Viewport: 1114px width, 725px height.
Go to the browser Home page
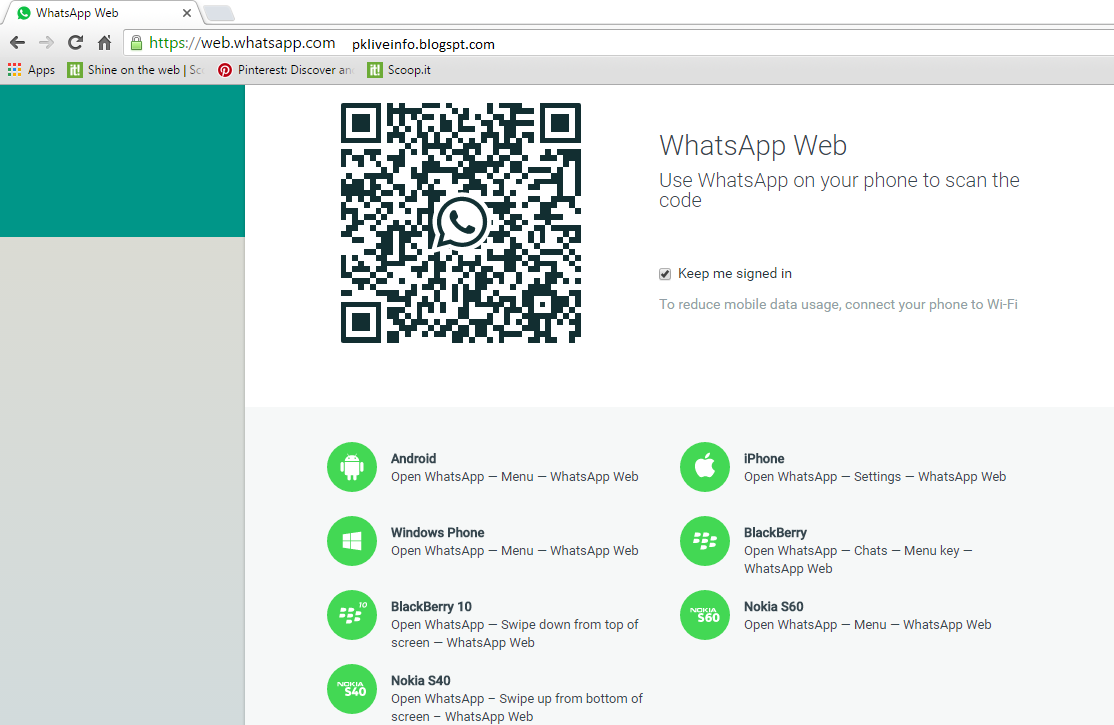(x=104, y=43)
